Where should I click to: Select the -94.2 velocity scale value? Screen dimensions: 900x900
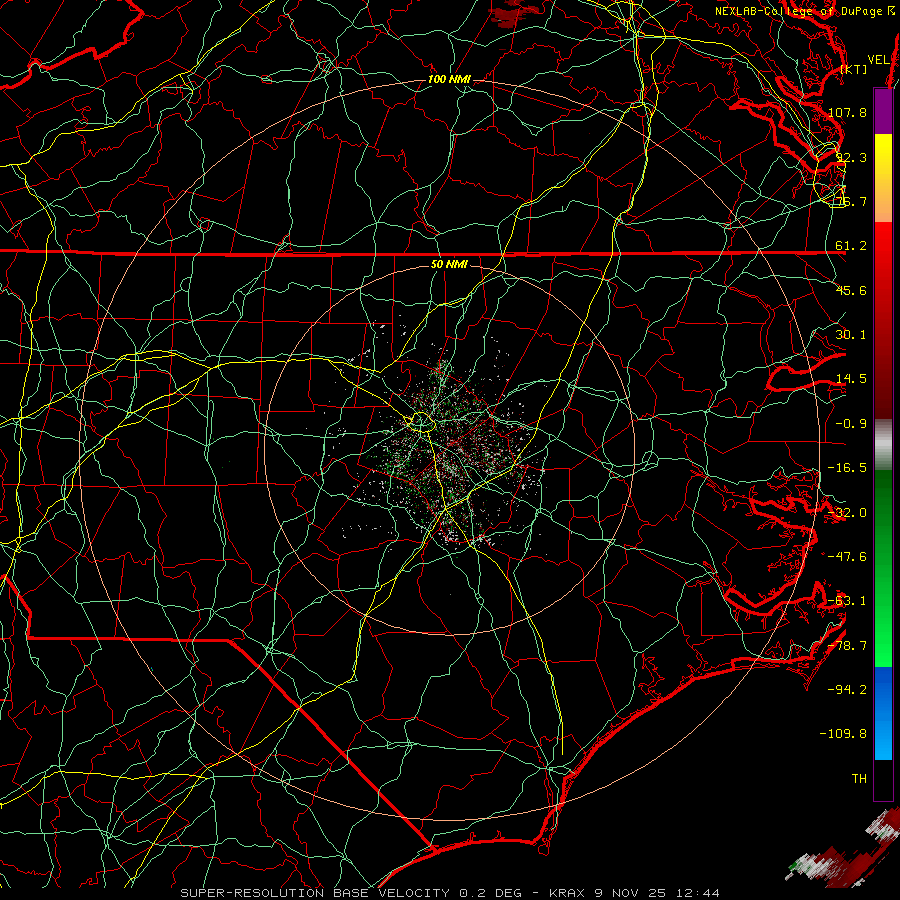(x=847, y=690)
